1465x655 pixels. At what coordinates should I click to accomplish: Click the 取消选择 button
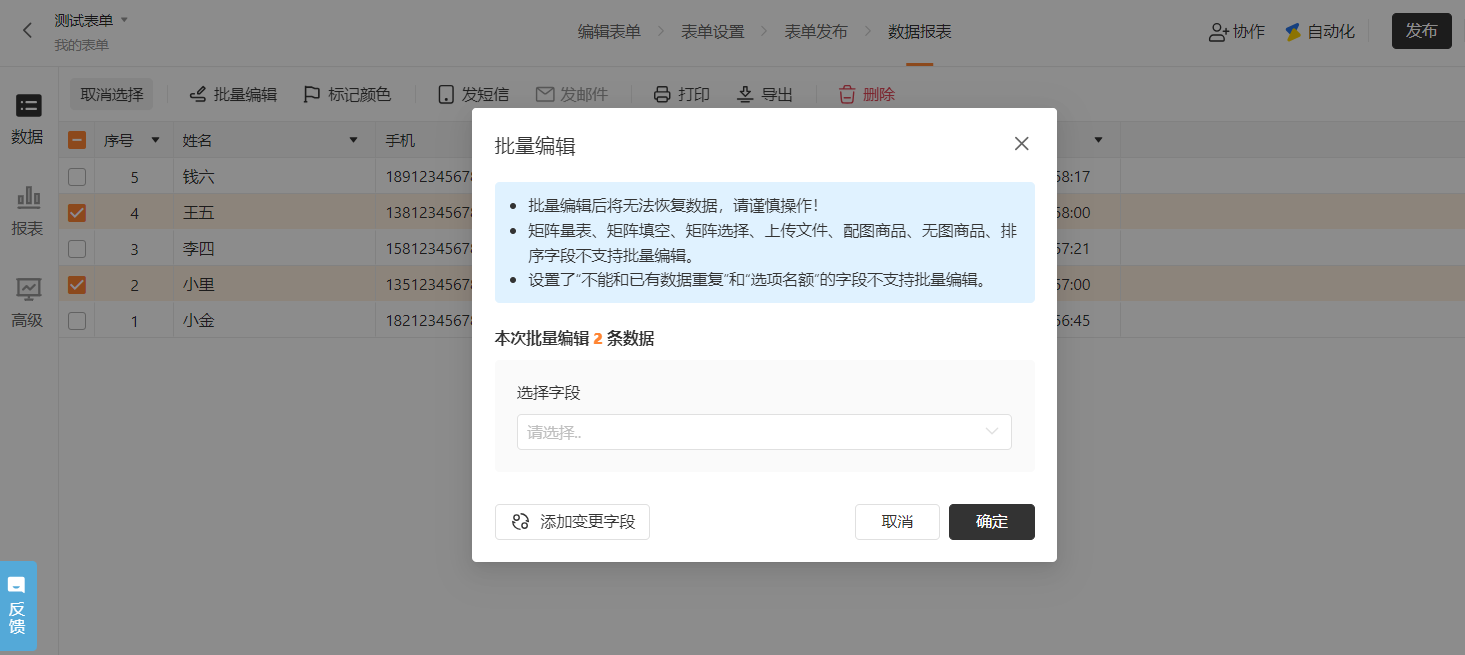coord(112,95)
